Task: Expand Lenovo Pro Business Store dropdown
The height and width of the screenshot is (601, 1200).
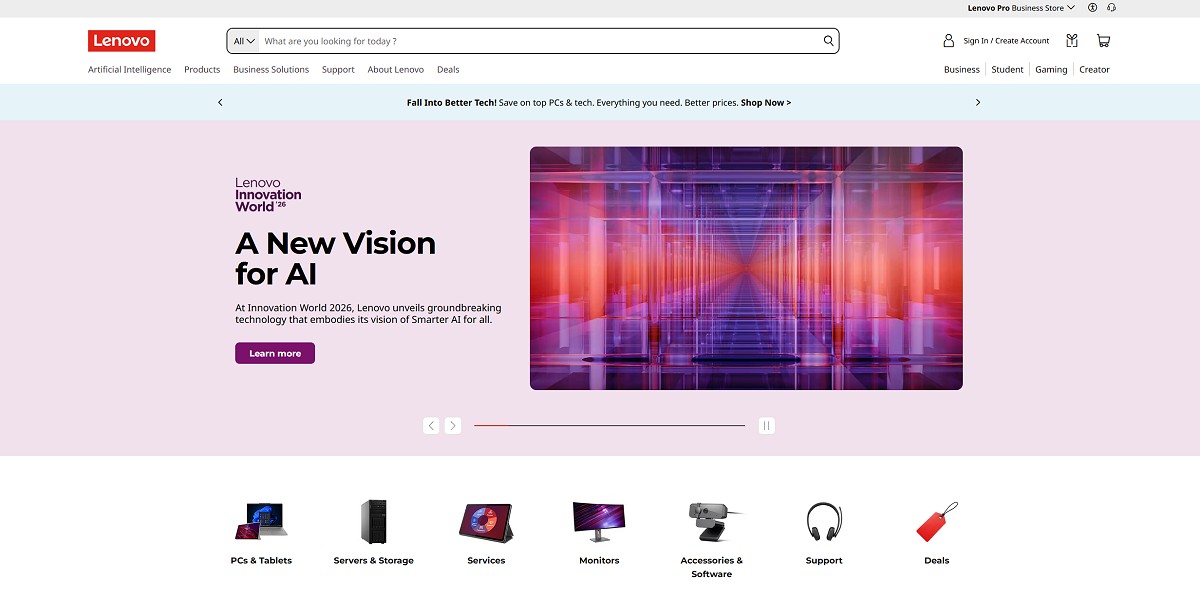Action: 1021,8
